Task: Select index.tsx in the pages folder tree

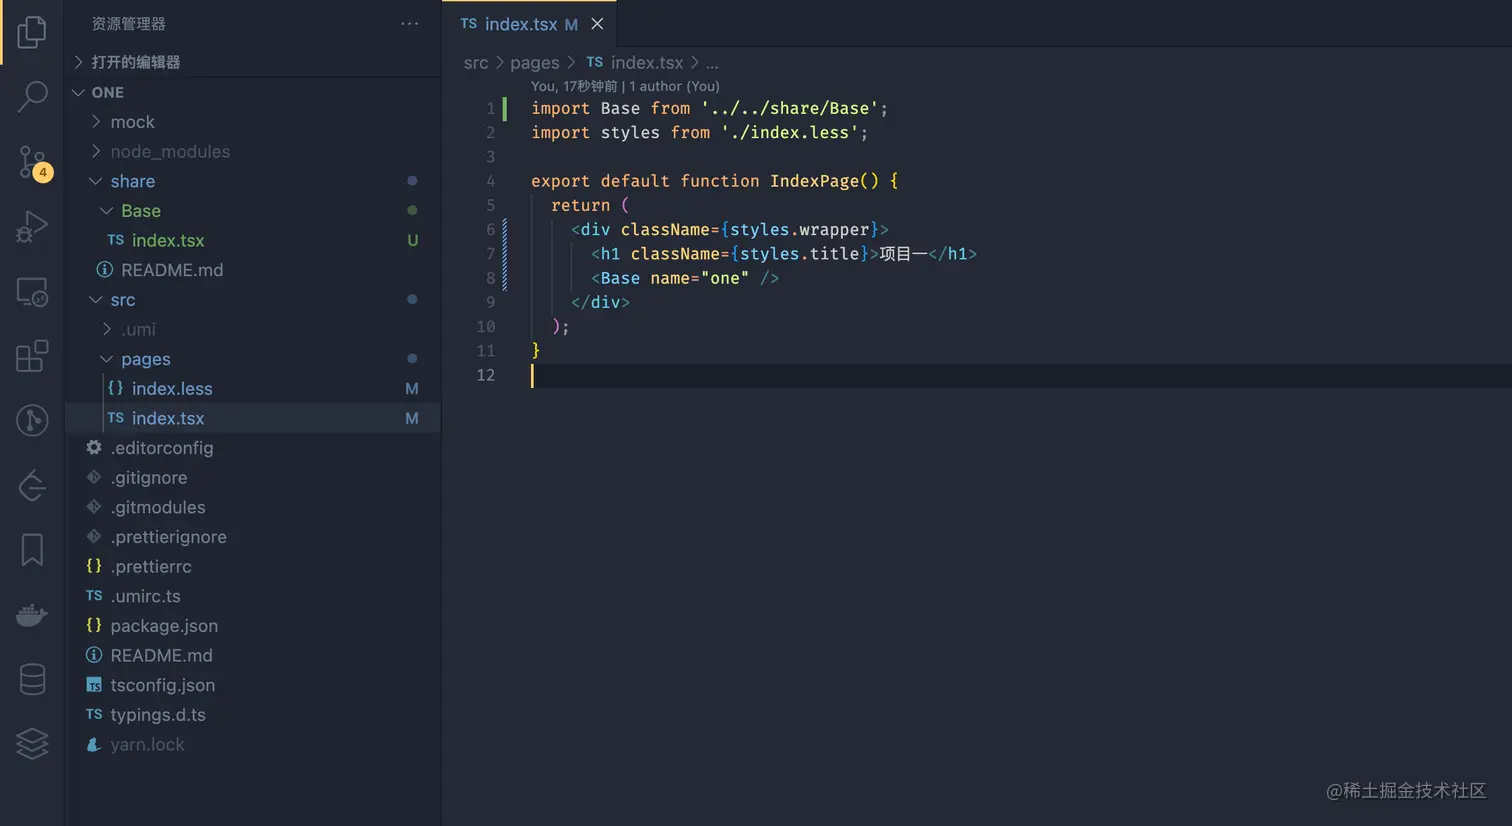Action: pos(253,418)
